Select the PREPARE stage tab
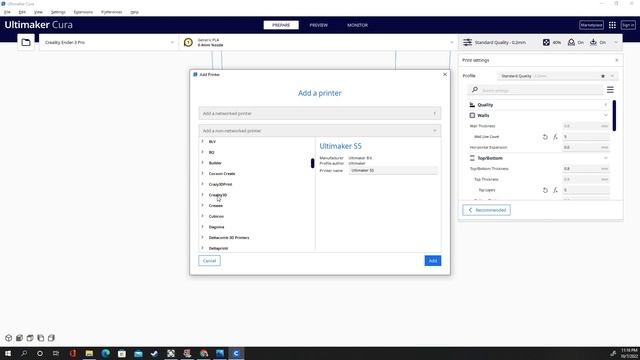This screenshot has height=360, width=640. (281, 25)
